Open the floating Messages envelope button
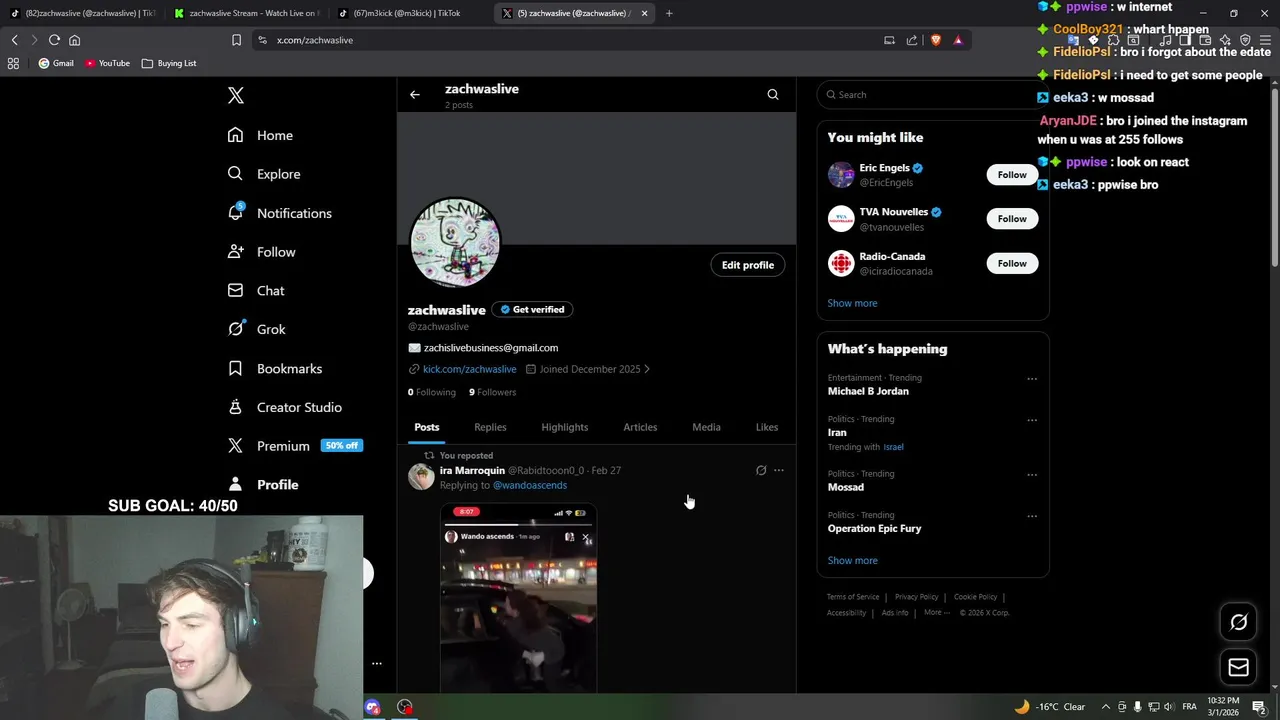 tap(1238, 667)
